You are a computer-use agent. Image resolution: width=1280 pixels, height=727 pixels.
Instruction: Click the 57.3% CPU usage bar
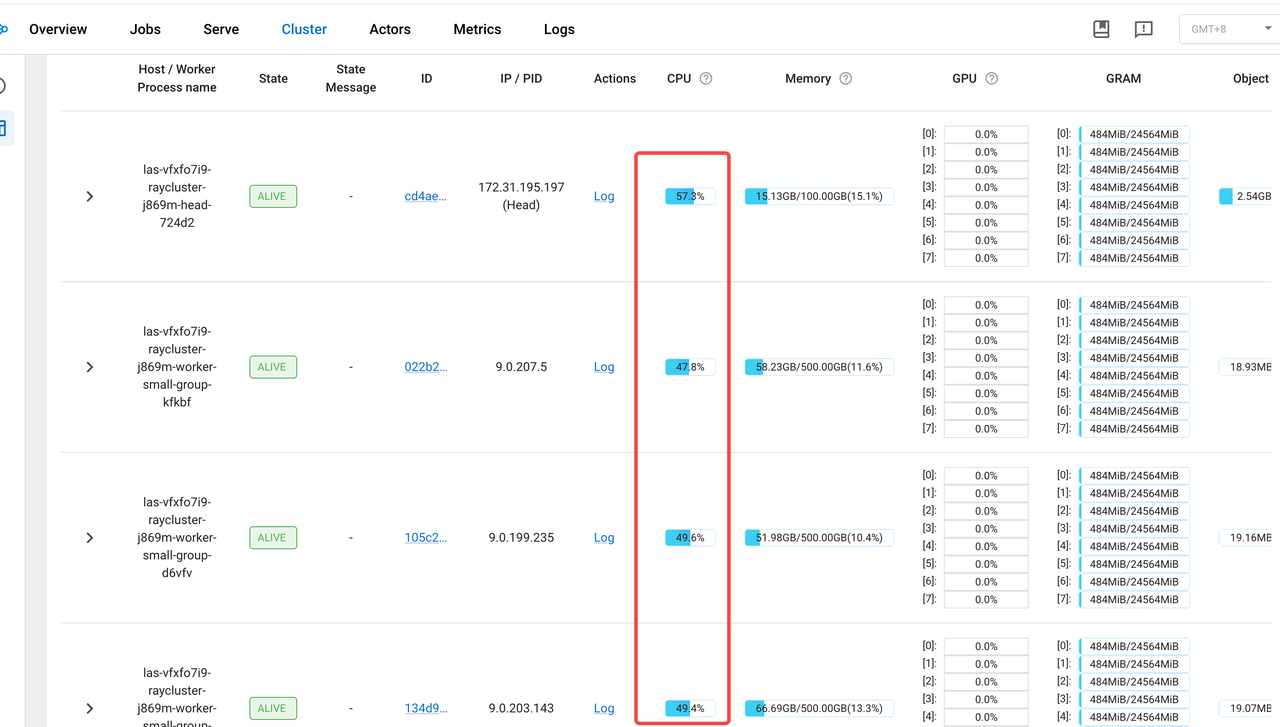(690, 196)
